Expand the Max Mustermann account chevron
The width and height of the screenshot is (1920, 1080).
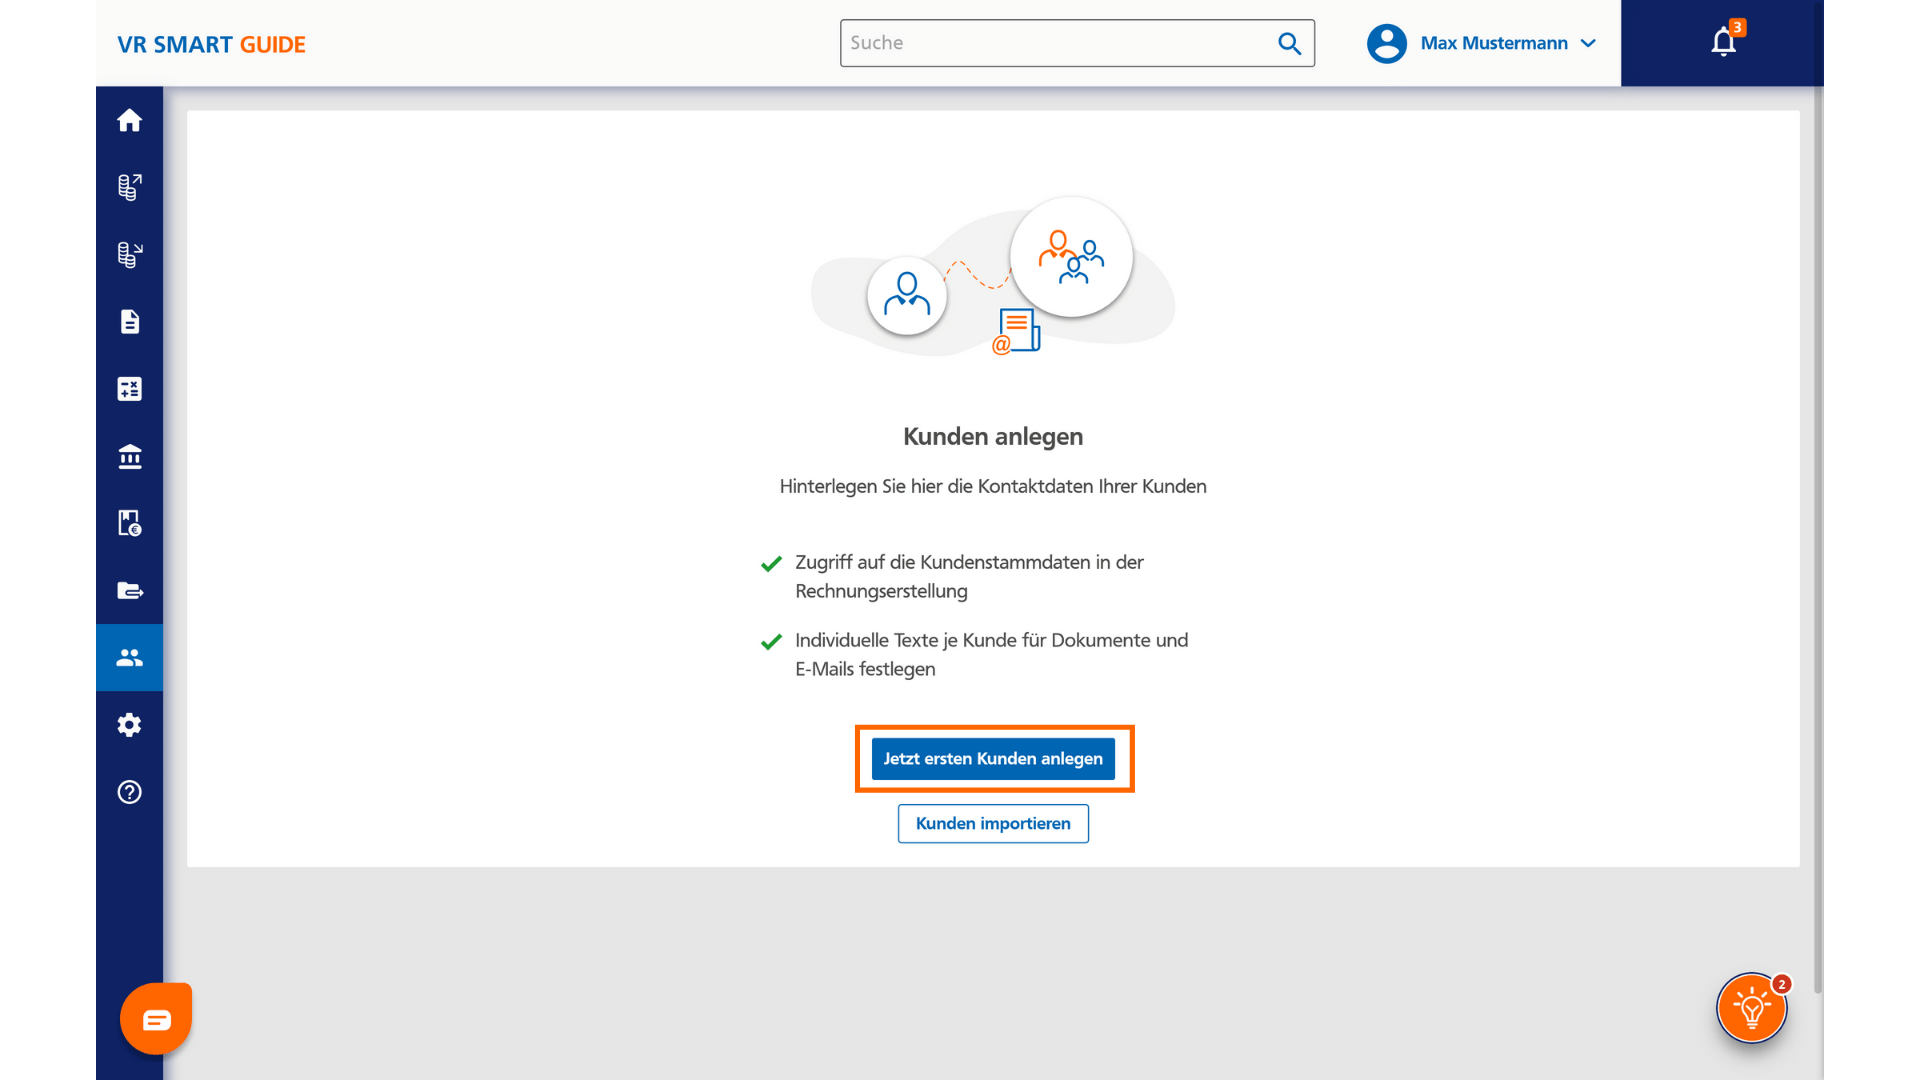(1588, 43)
